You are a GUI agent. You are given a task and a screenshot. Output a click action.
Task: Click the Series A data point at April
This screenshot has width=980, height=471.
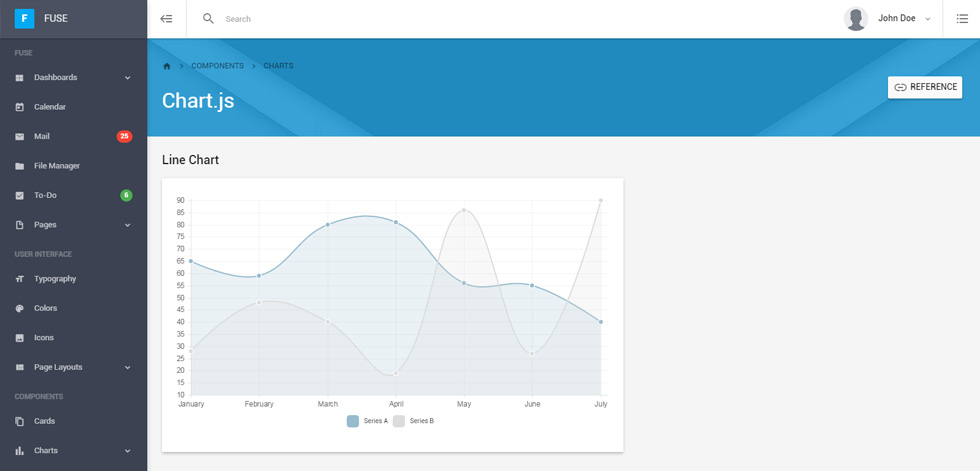[x=396, y=222]
